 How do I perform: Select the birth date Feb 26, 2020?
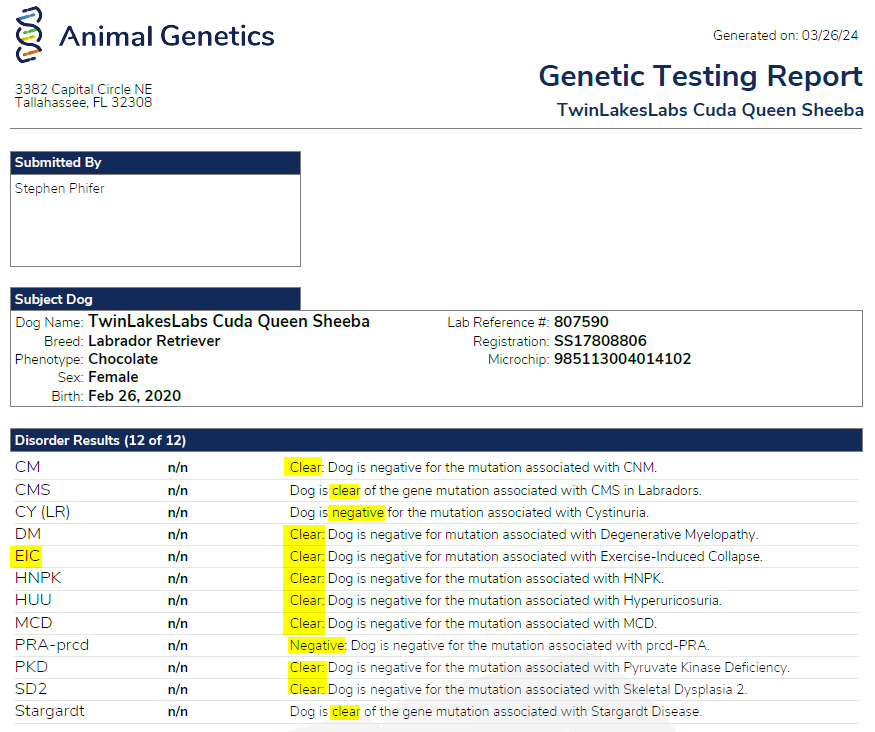pos(134,396)
